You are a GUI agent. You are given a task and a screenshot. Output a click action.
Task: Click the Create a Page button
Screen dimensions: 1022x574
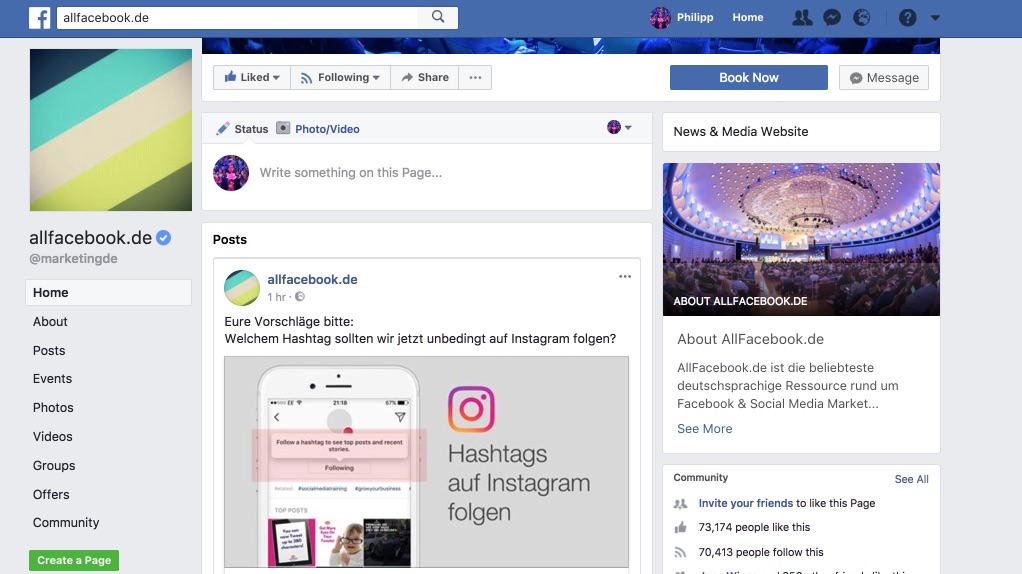pos(74,560)
